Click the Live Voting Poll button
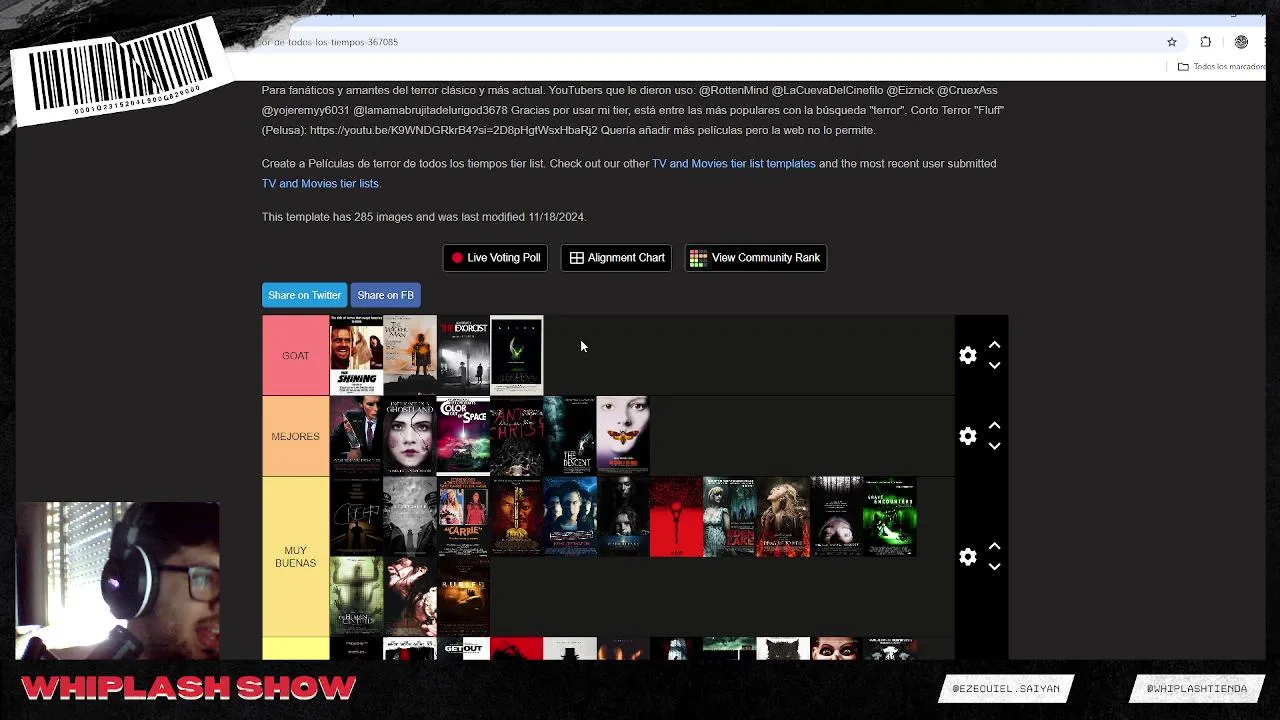Viewport: 1280px width, 720px height. click(495, 258)
